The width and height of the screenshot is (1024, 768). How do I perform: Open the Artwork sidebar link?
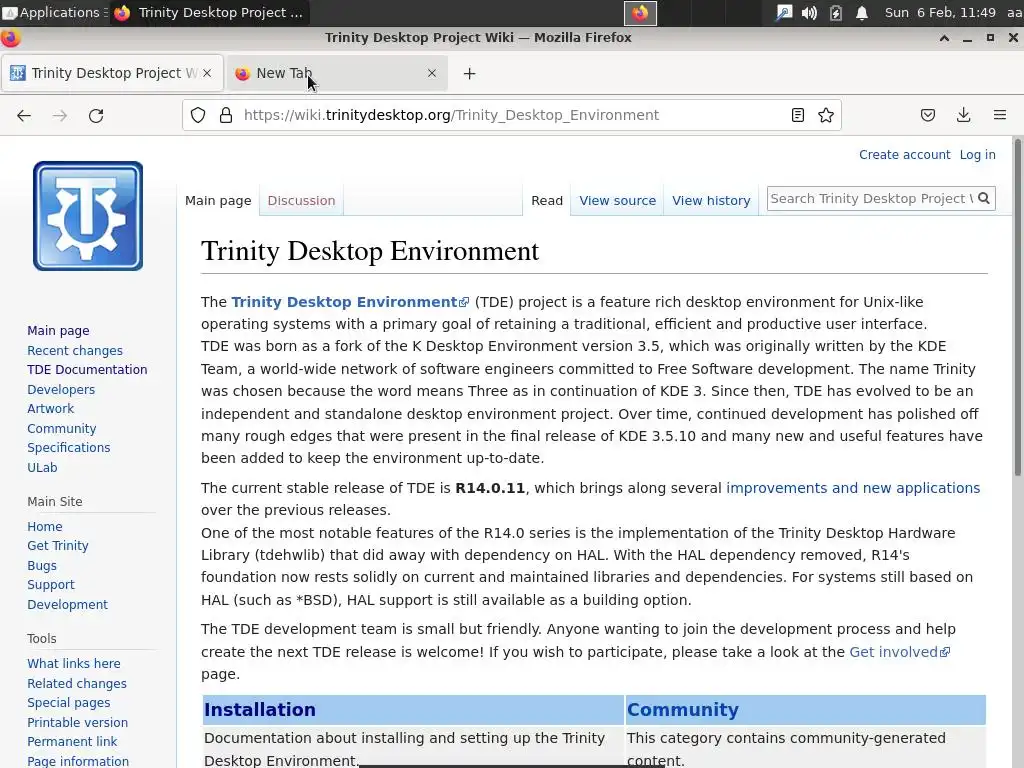pyautogui.click(x=50, y=409)
